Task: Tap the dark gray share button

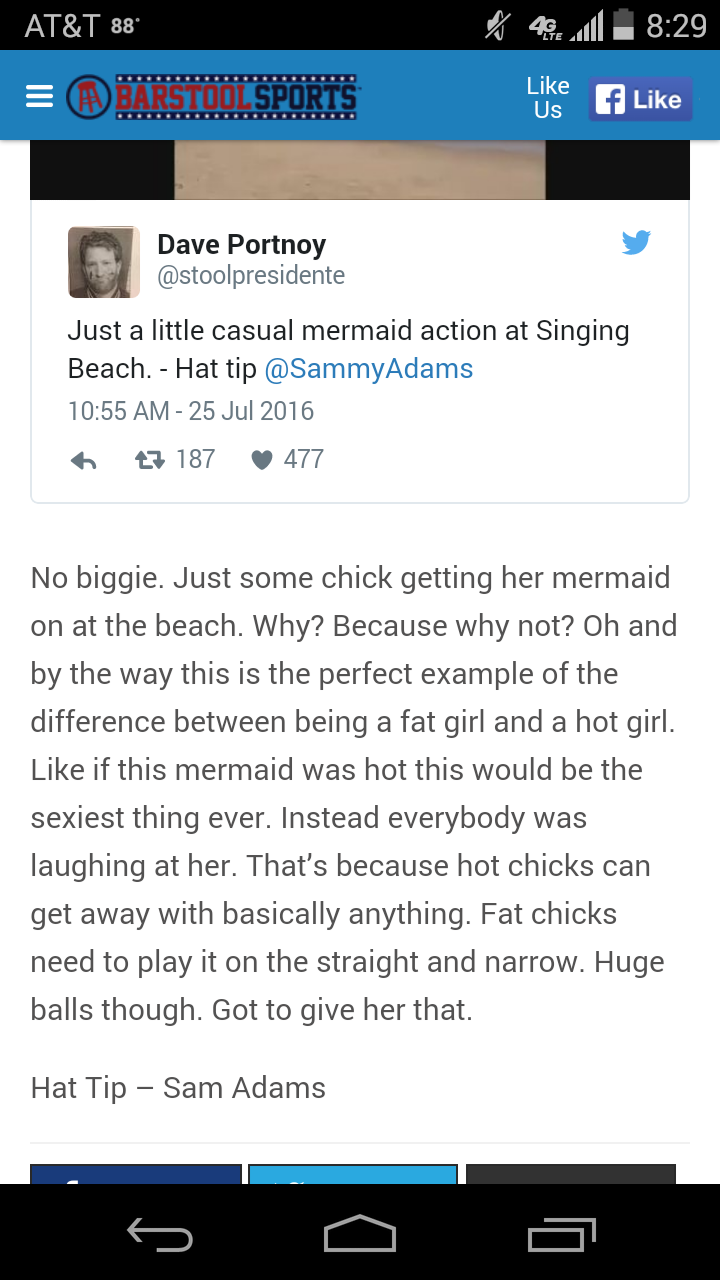Action: pos(571,1175)
